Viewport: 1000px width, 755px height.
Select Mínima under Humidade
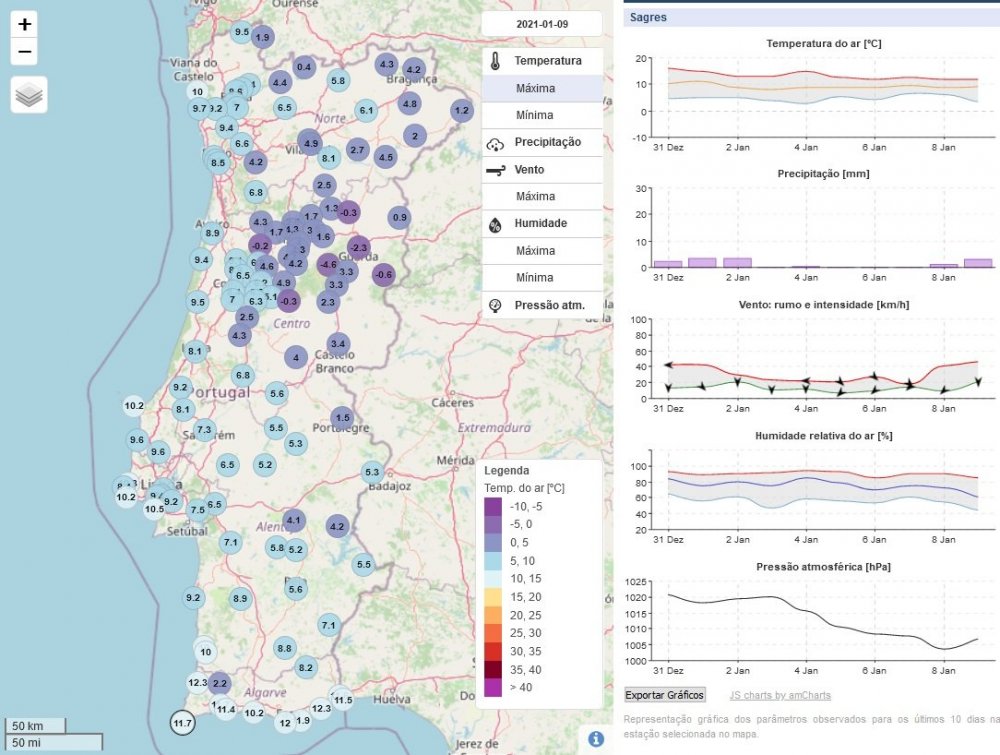pos(535,278)
